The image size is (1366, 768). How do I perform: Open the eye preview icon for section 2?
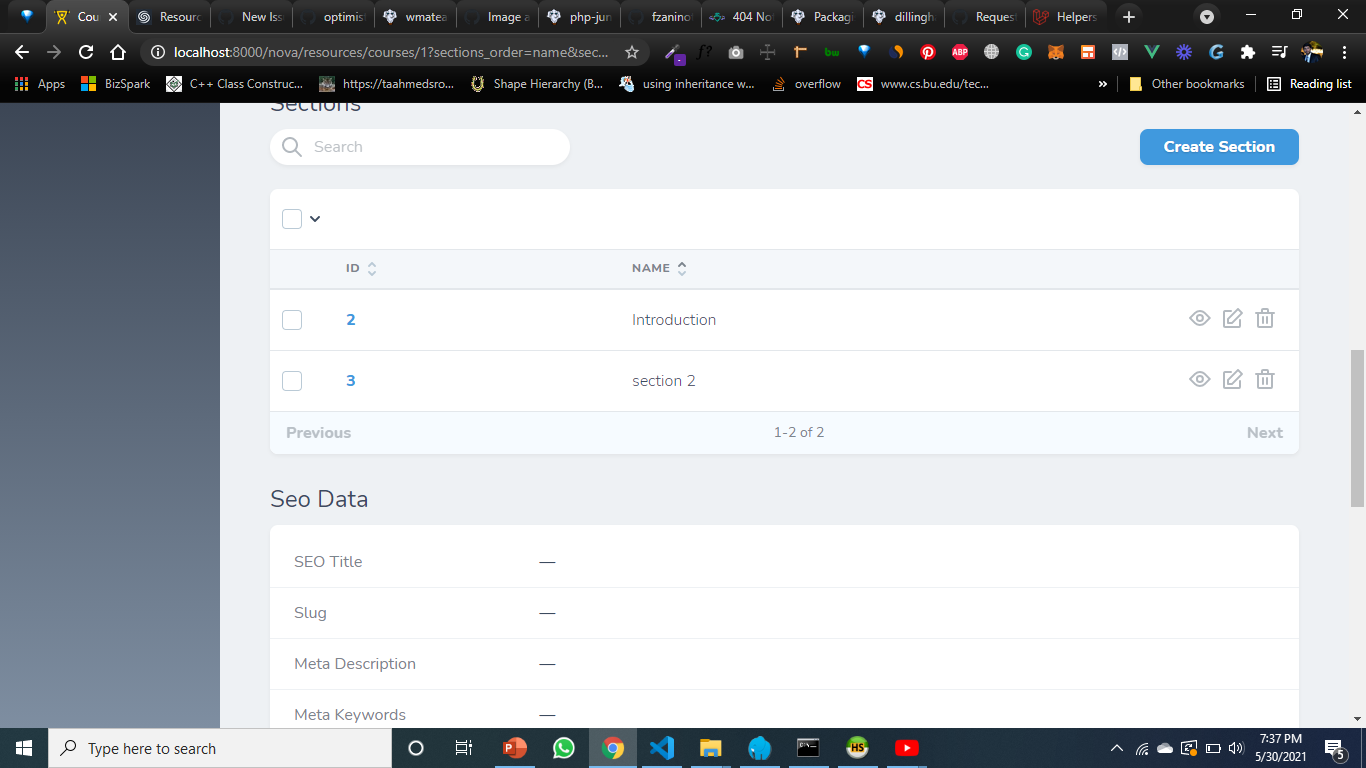pos(1199,380)
